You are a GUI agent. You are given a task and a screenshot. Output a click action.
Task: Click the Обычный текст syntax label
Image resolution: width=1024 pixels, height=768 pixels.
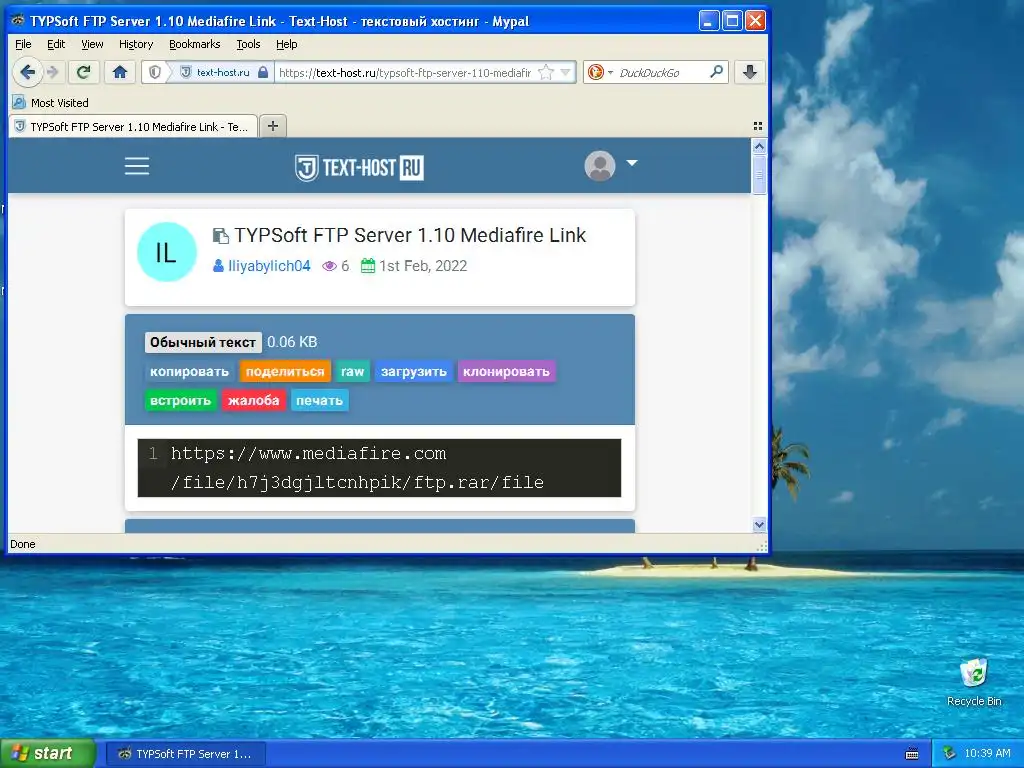203,342
